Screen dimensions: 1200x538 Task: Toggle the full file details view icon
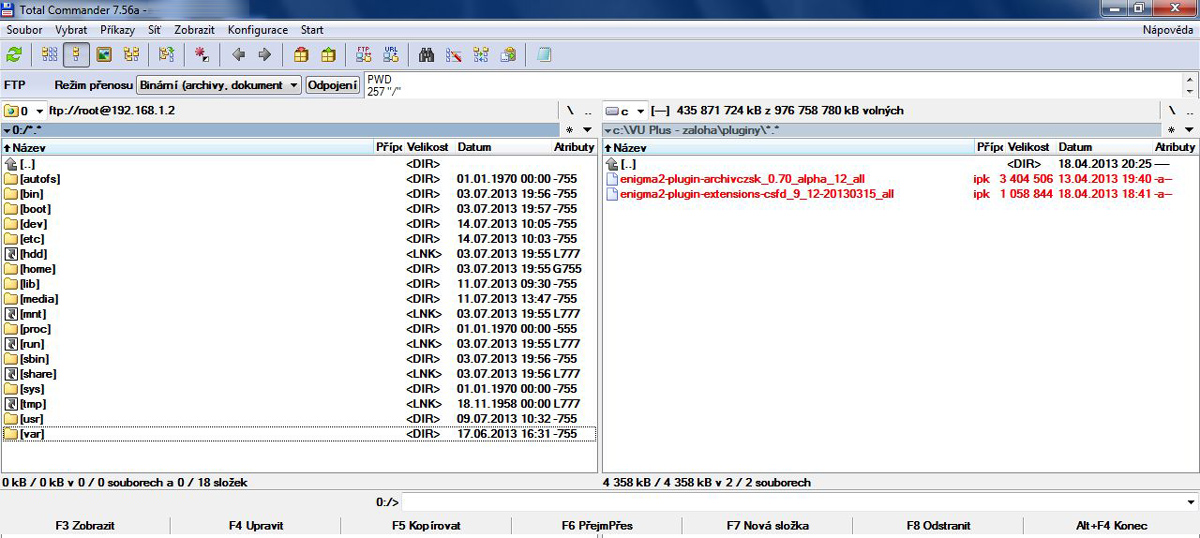(x=76, y=55)
